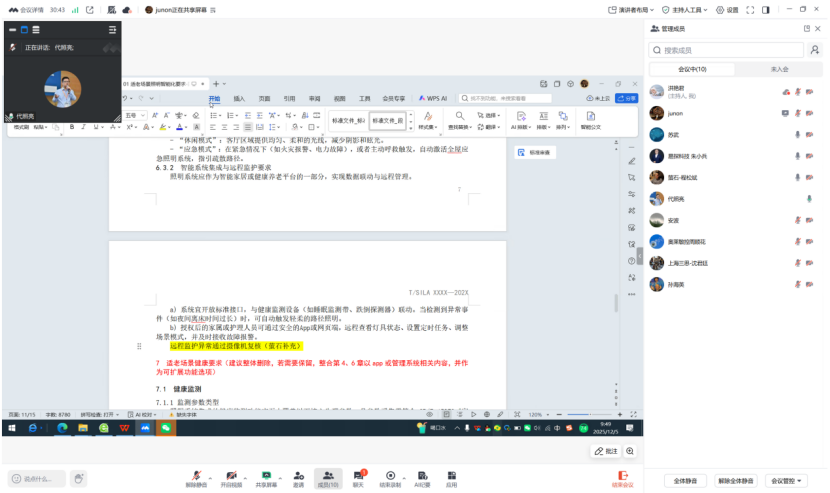Open meeting details in top-left
This screenshot has height=493, width=830.
28,10
